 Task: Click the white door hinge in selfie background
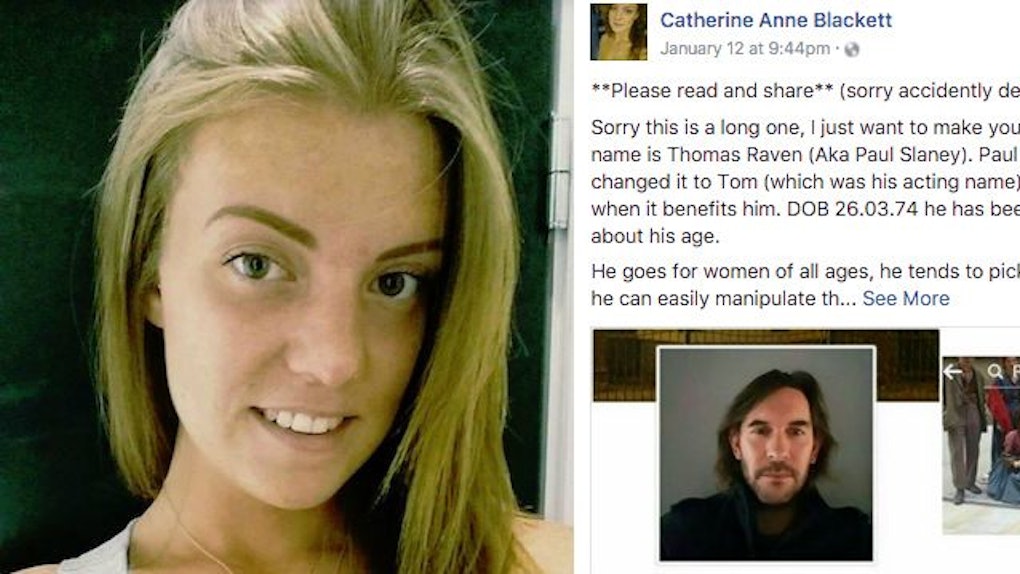[x=559, y=189]
